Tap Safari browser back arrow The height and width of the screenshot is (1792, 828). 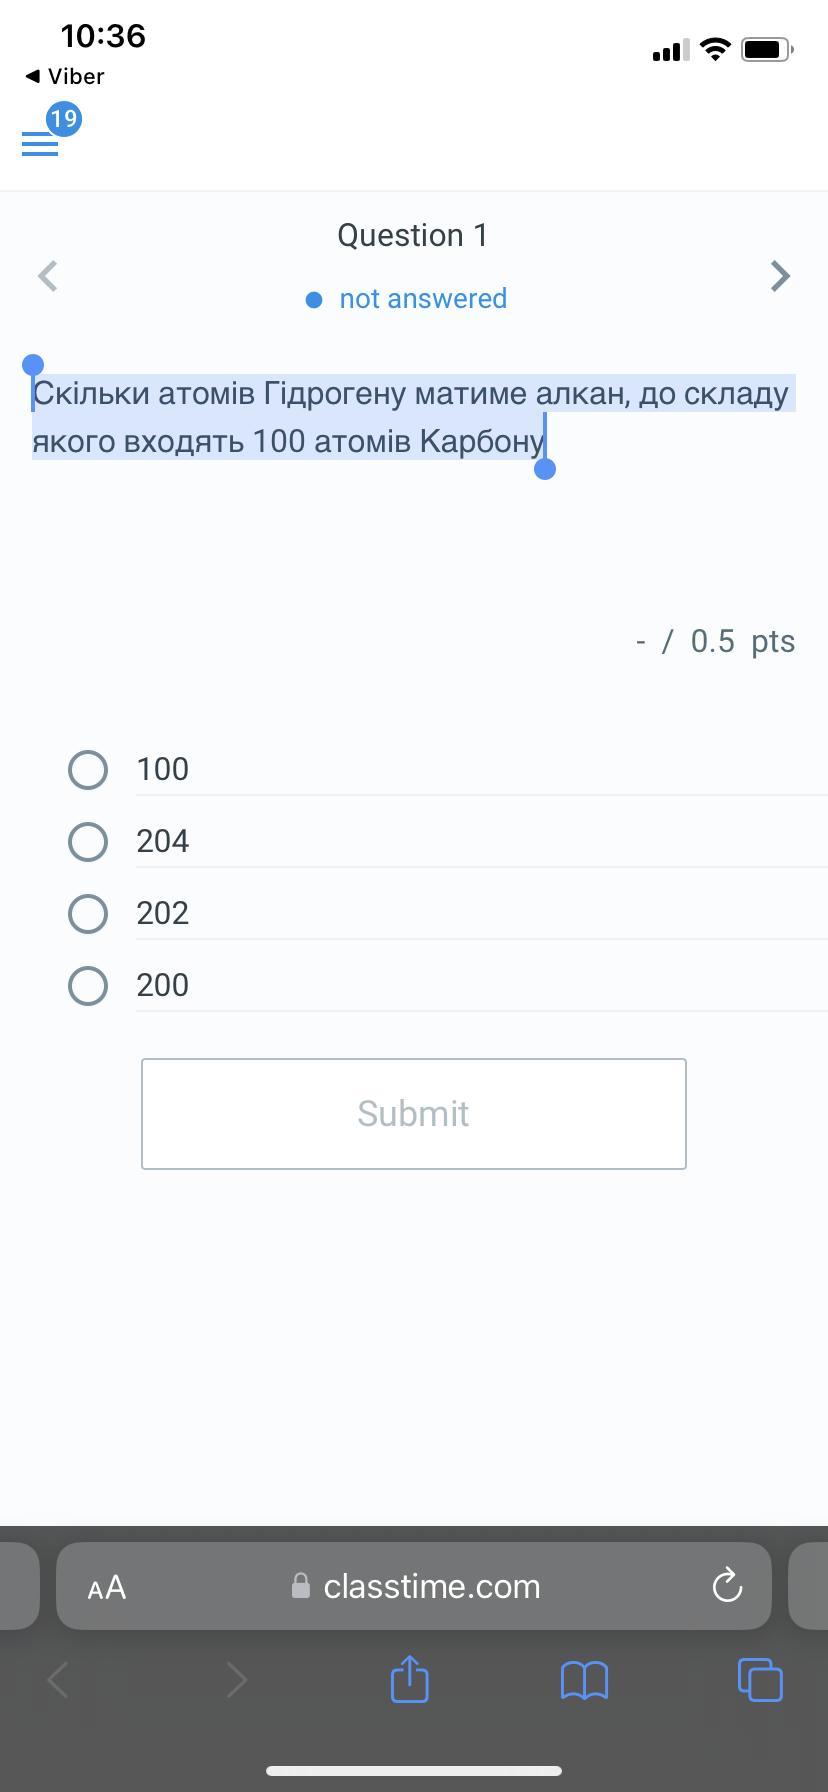coord(58,1680)
